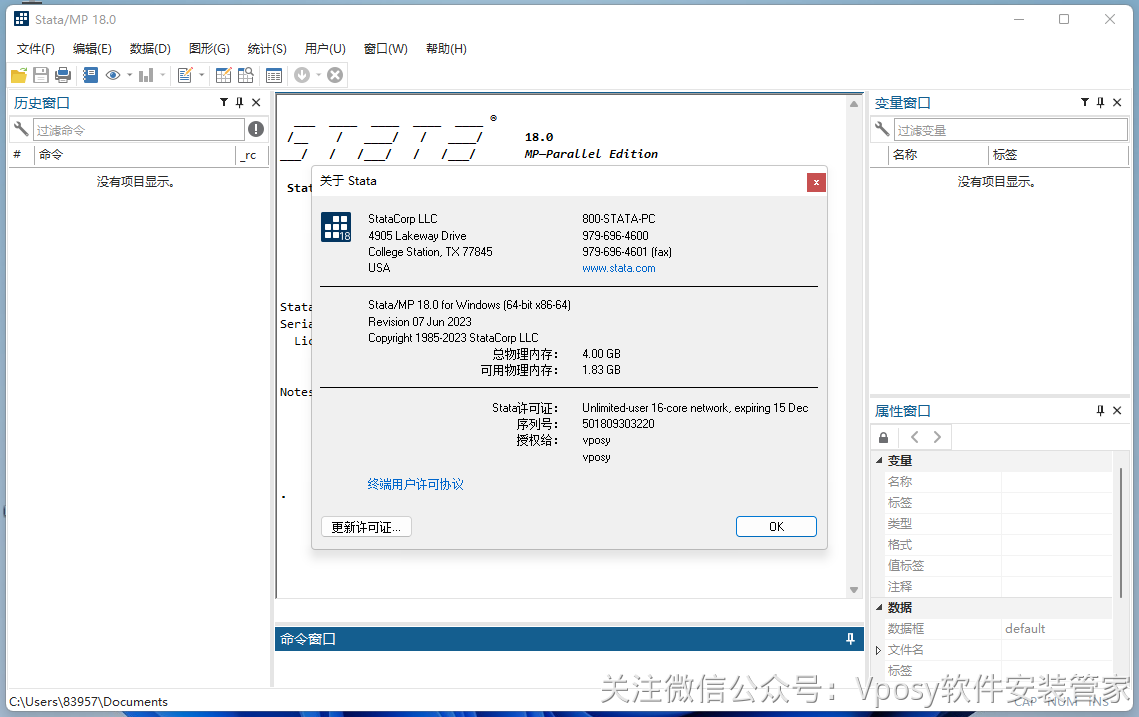
Task: Open the Do-file Editor dropdown arrow
Action: 202,75
